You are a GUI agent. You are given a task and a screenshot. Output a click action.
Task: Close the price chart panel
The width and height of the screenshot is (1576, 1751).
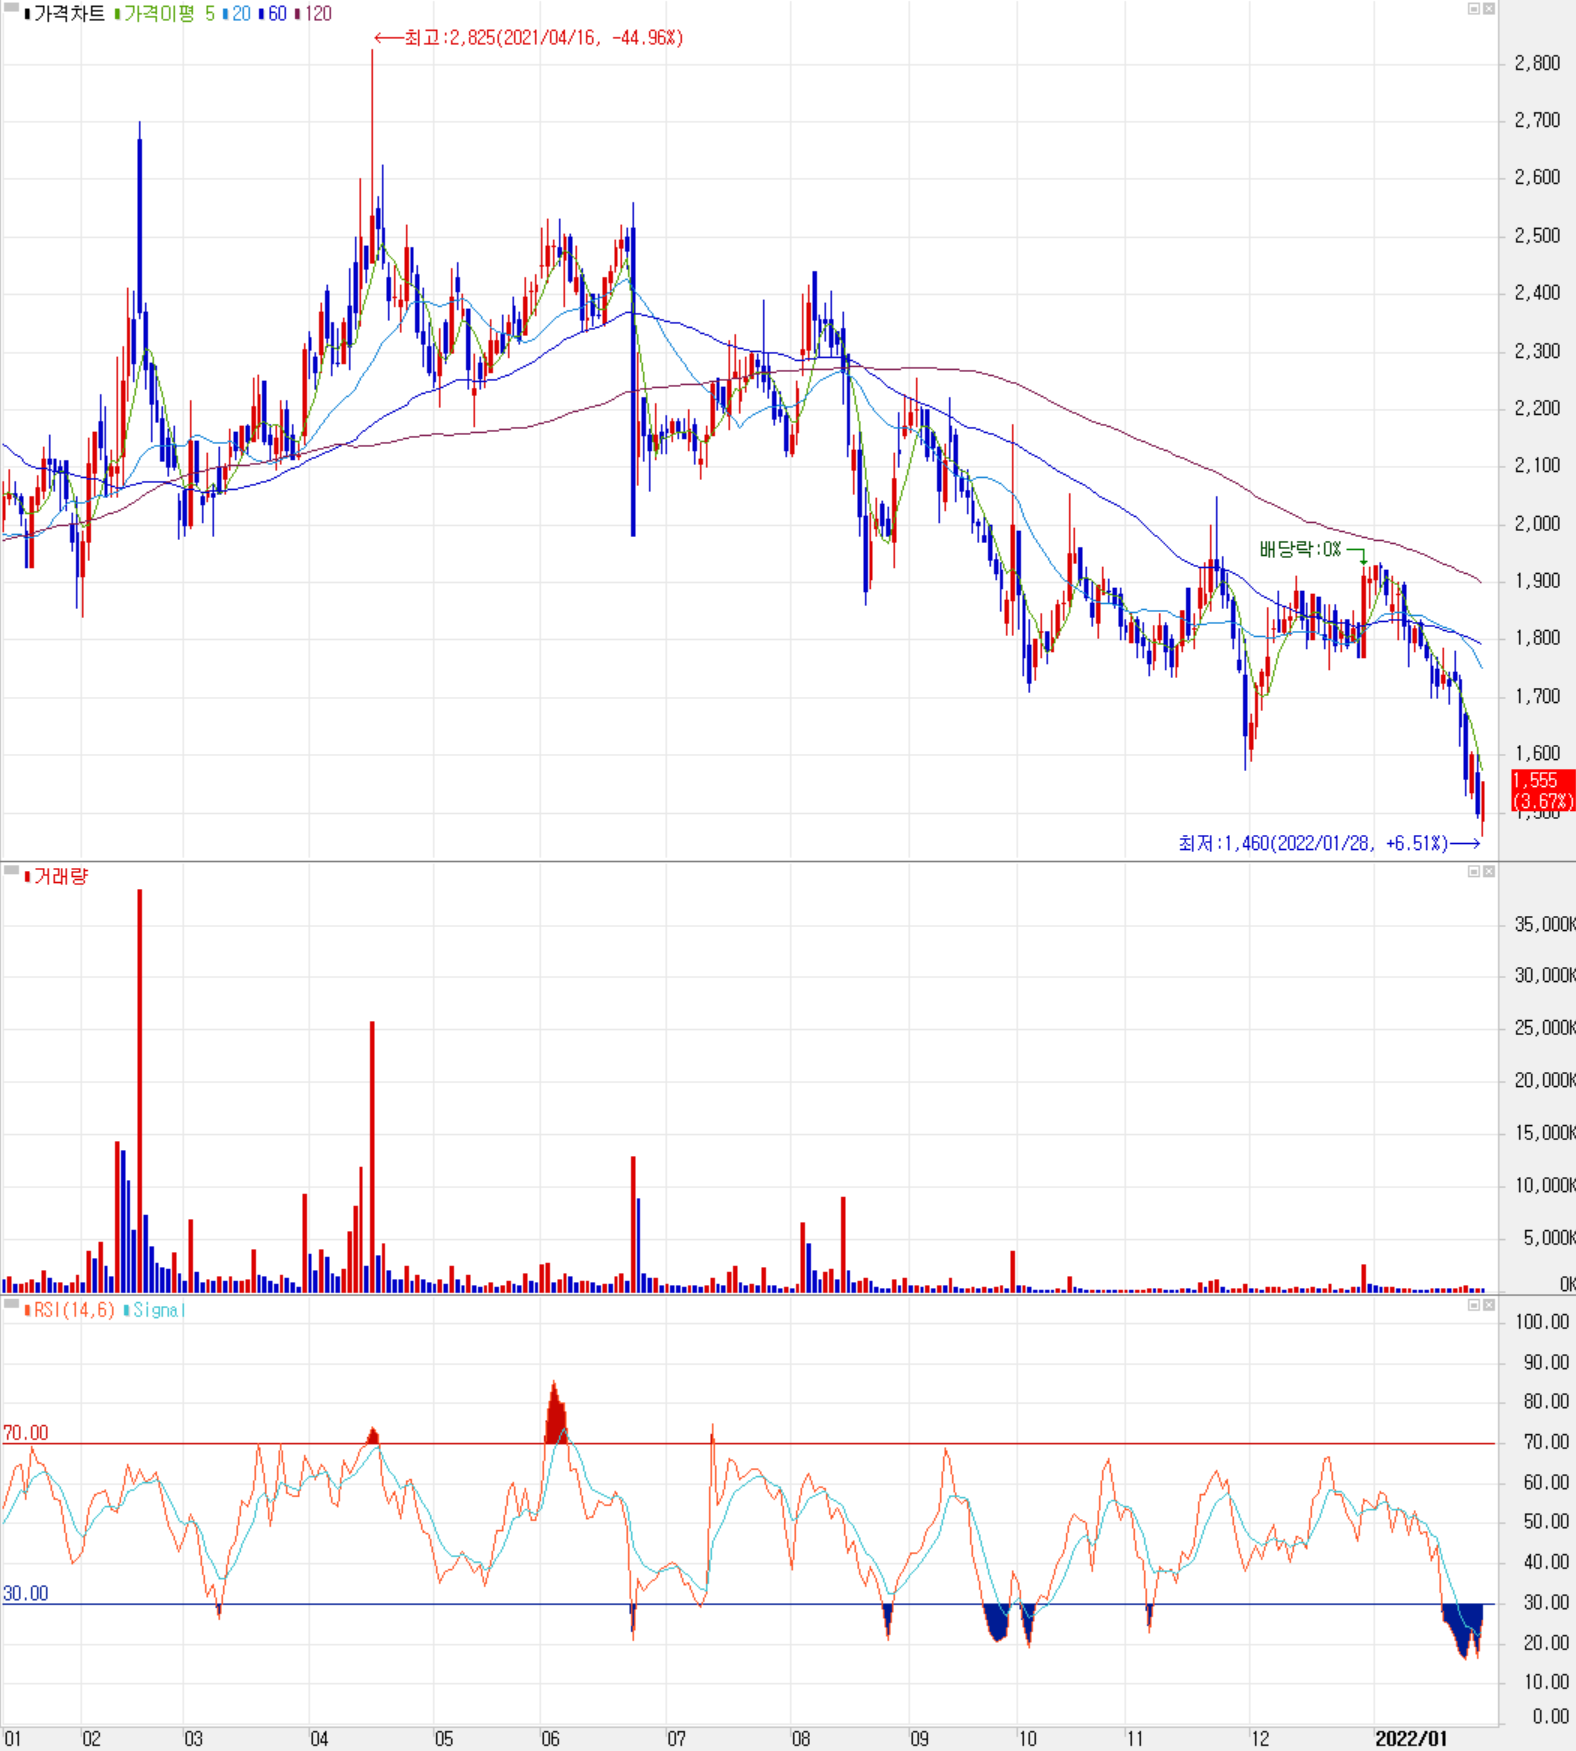(x=1488, y=9)
